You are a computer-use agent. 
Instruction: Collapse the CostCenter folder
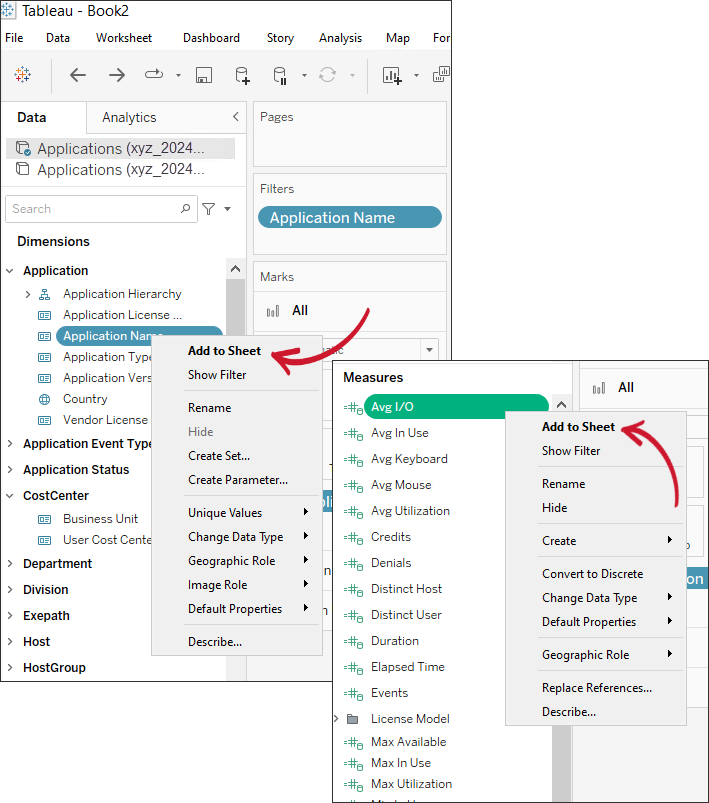[10, 495]
